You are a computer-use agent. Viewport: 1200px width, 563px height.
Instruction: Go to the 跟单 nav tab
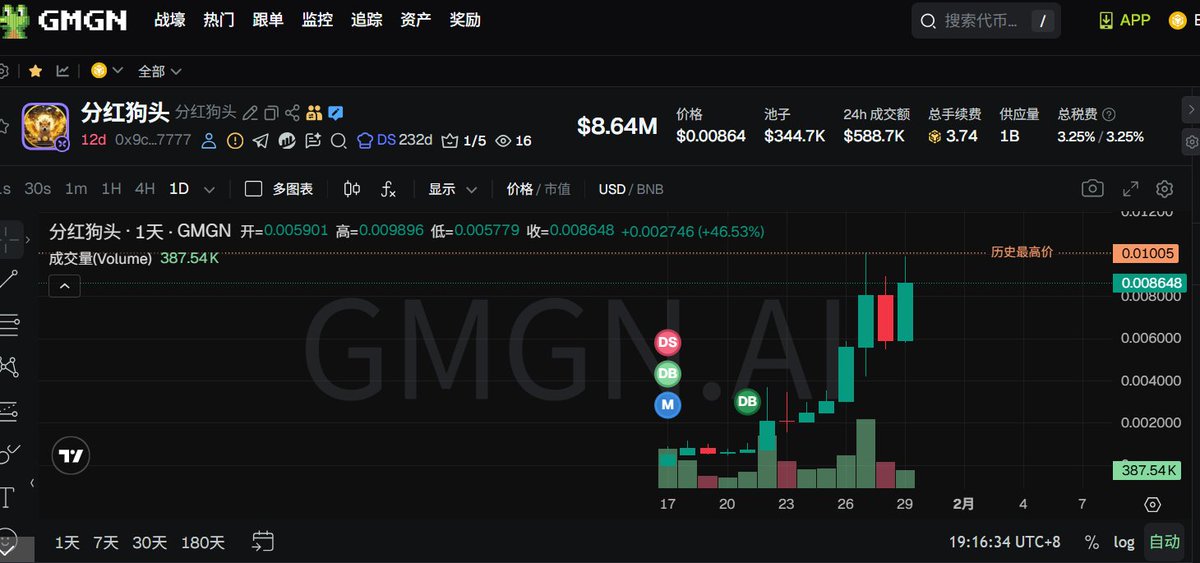[x=268, y=20]
